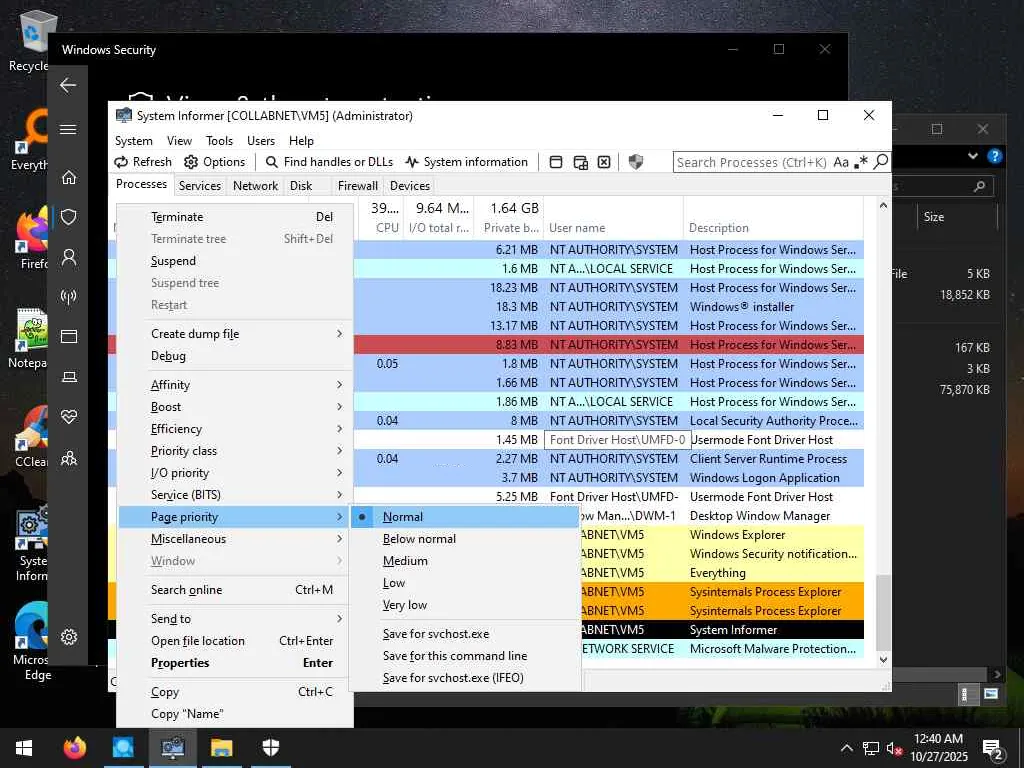The image size is (1024, 768).
Task: Click the find window toolbar icon
Action: pos(556,162)
